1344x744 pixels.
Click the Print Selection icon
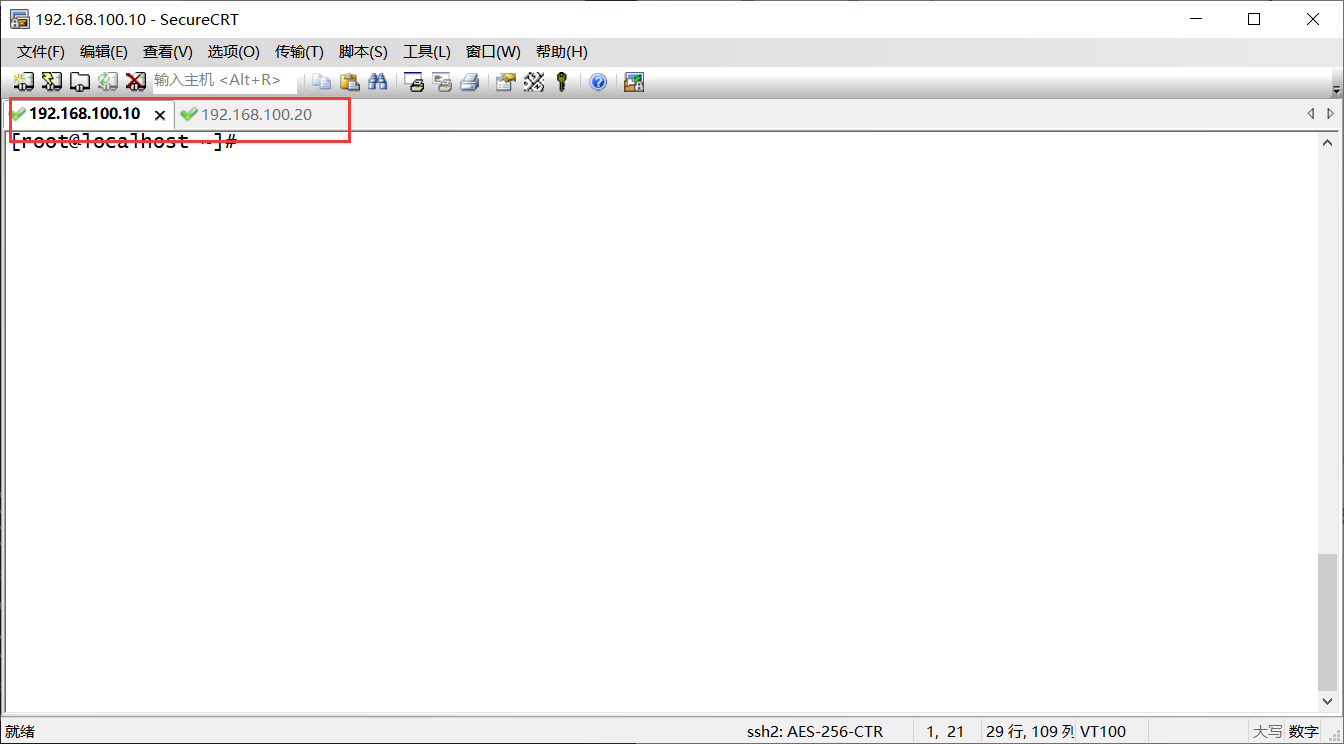click(442, 82)
